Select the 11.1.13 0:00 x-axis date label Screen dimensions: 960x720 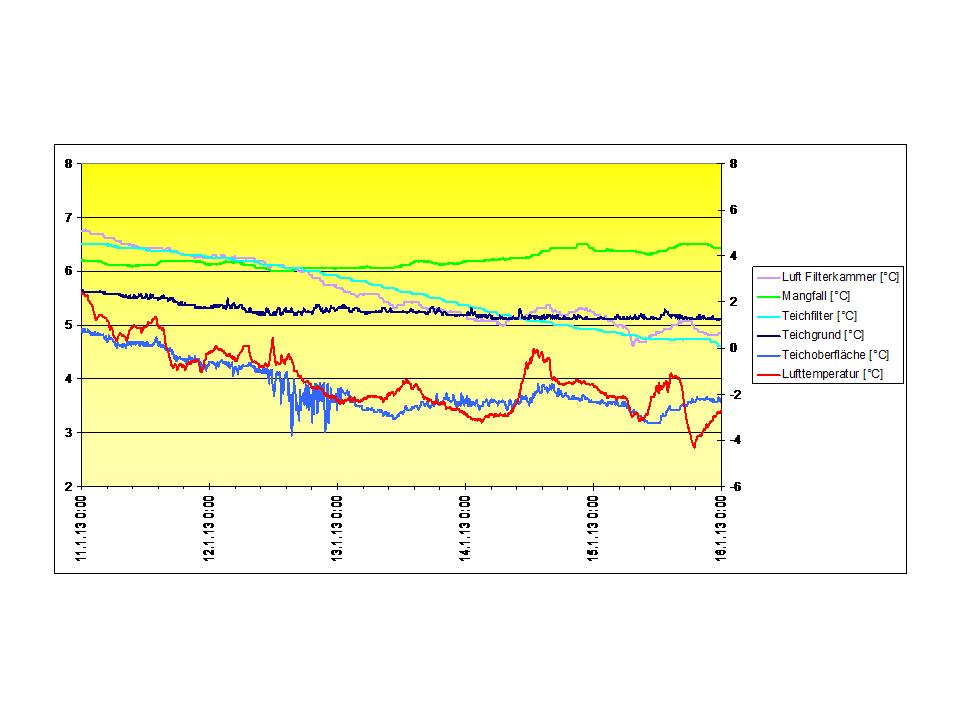[82, 528]
